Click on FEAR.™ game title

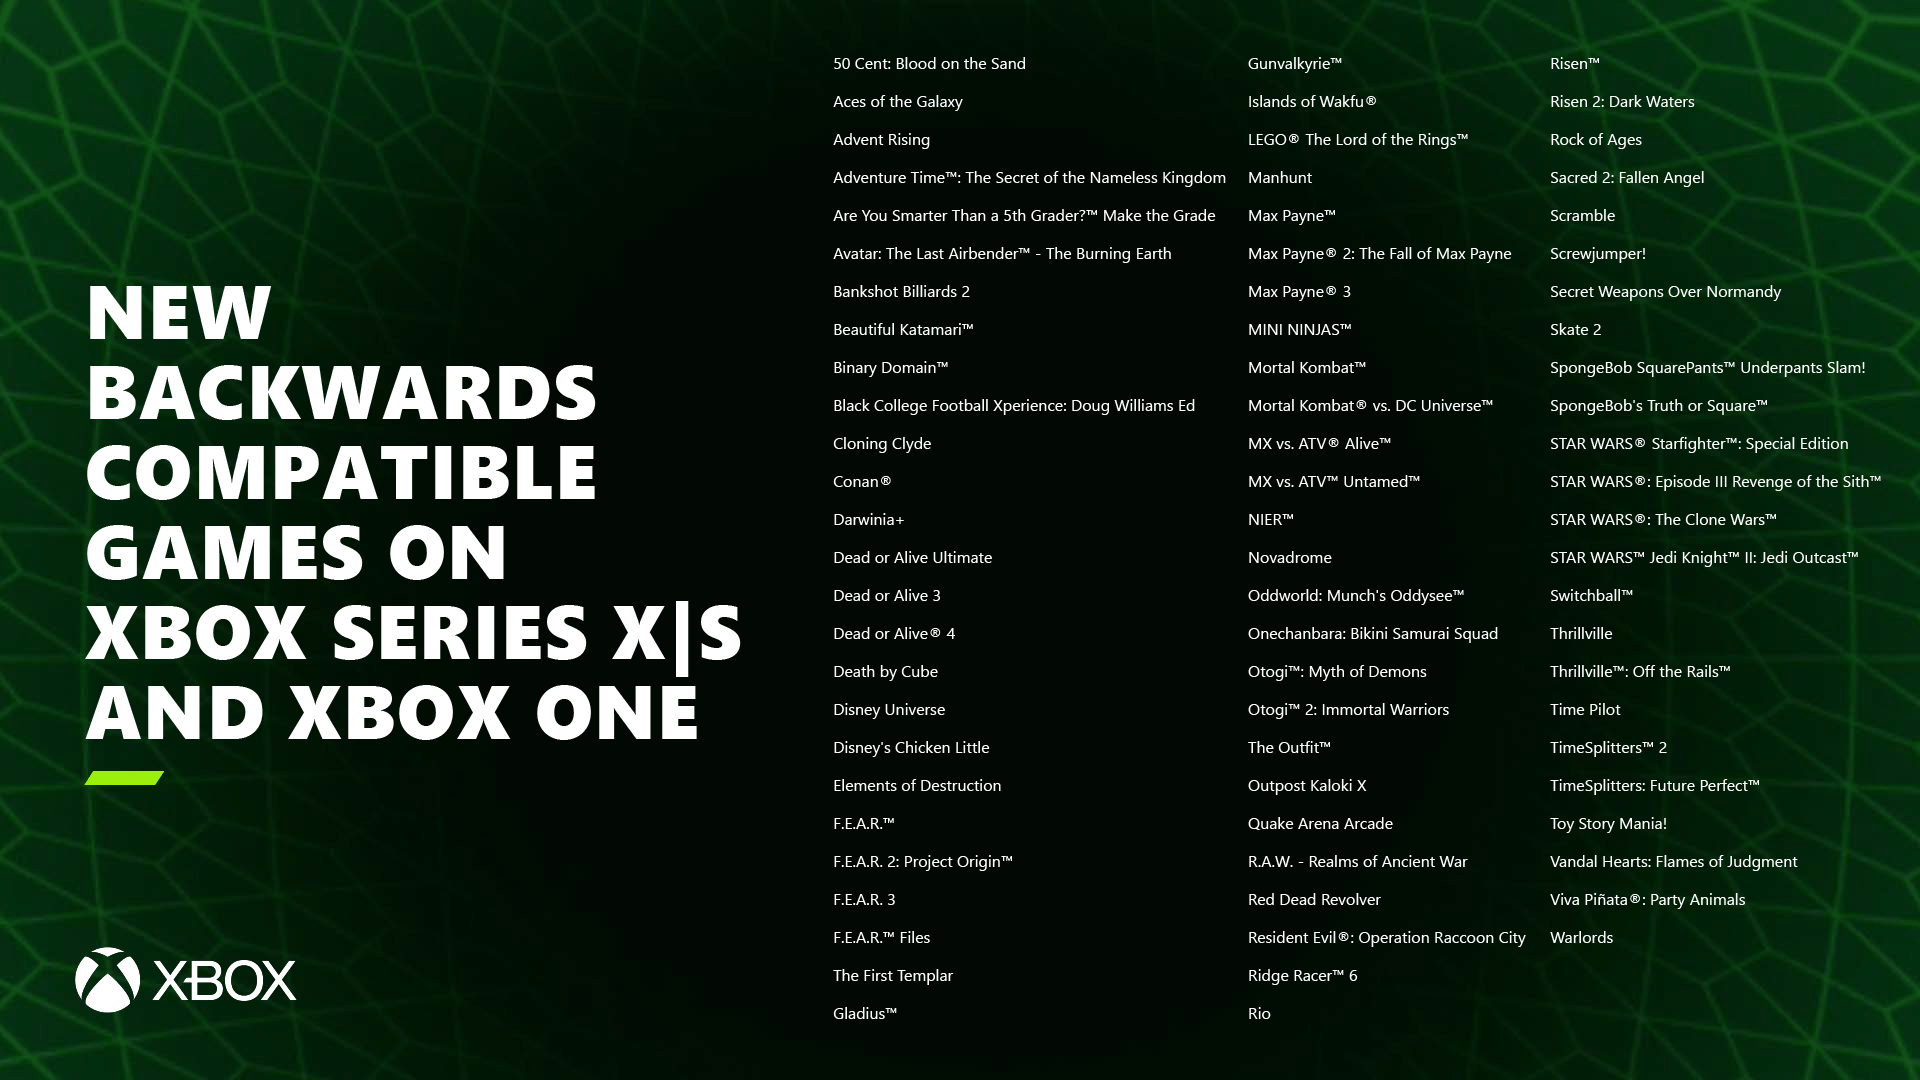pos(862,823)
